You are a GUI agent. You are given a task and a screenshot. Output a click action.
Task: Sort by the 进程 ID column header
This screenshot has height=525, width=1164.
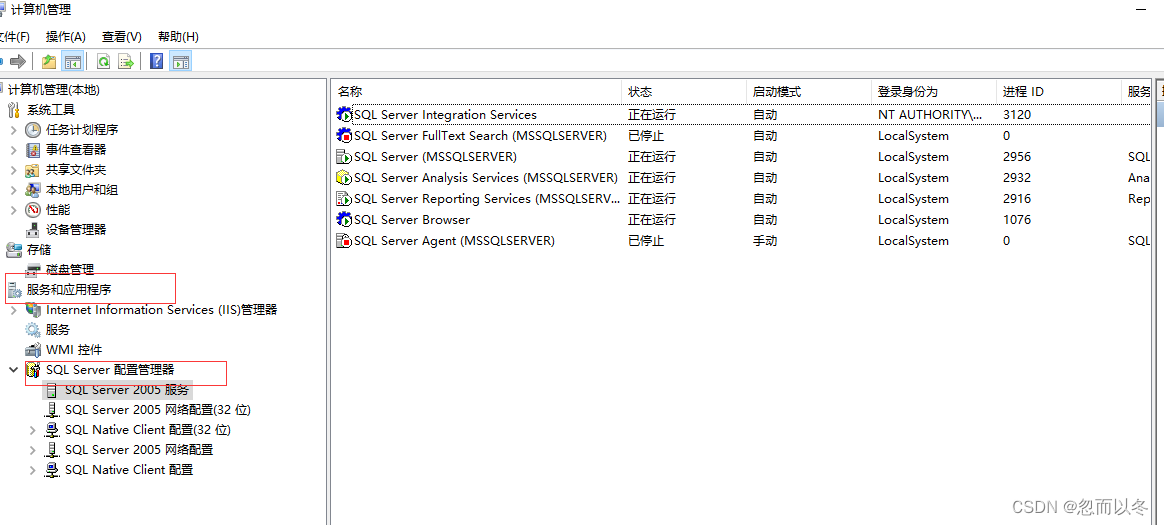[1023, 92]
